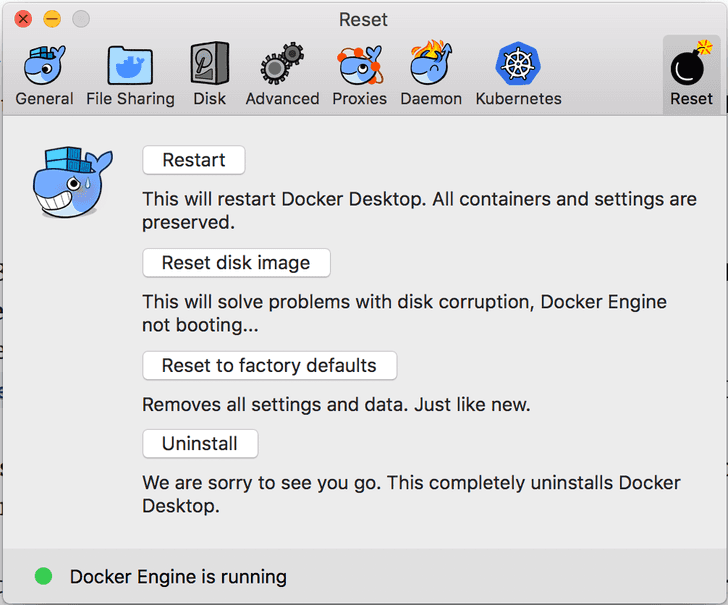The height and width of the screenshot is (605, 728).
Task: Open the Kubernetes settings pane
Action: (518, 74)
